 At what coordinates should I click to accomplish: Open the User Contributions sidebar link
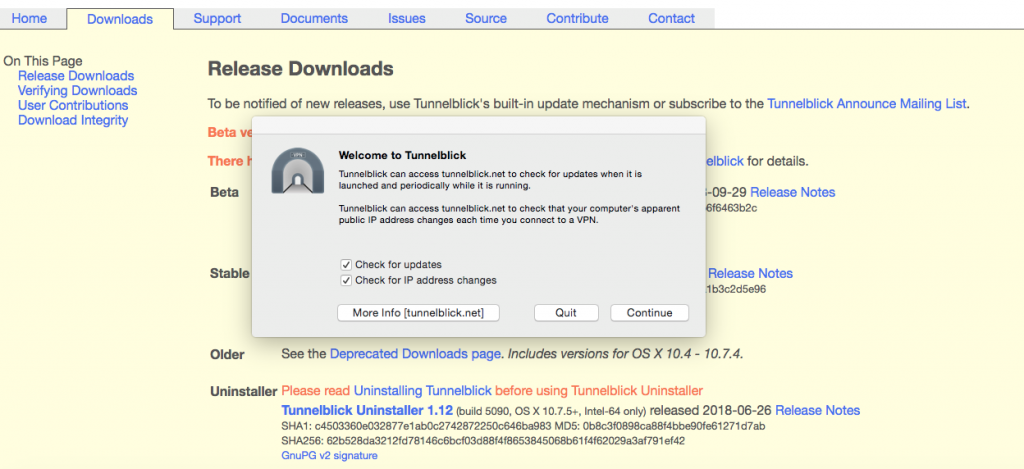click(x=72, y=105)
